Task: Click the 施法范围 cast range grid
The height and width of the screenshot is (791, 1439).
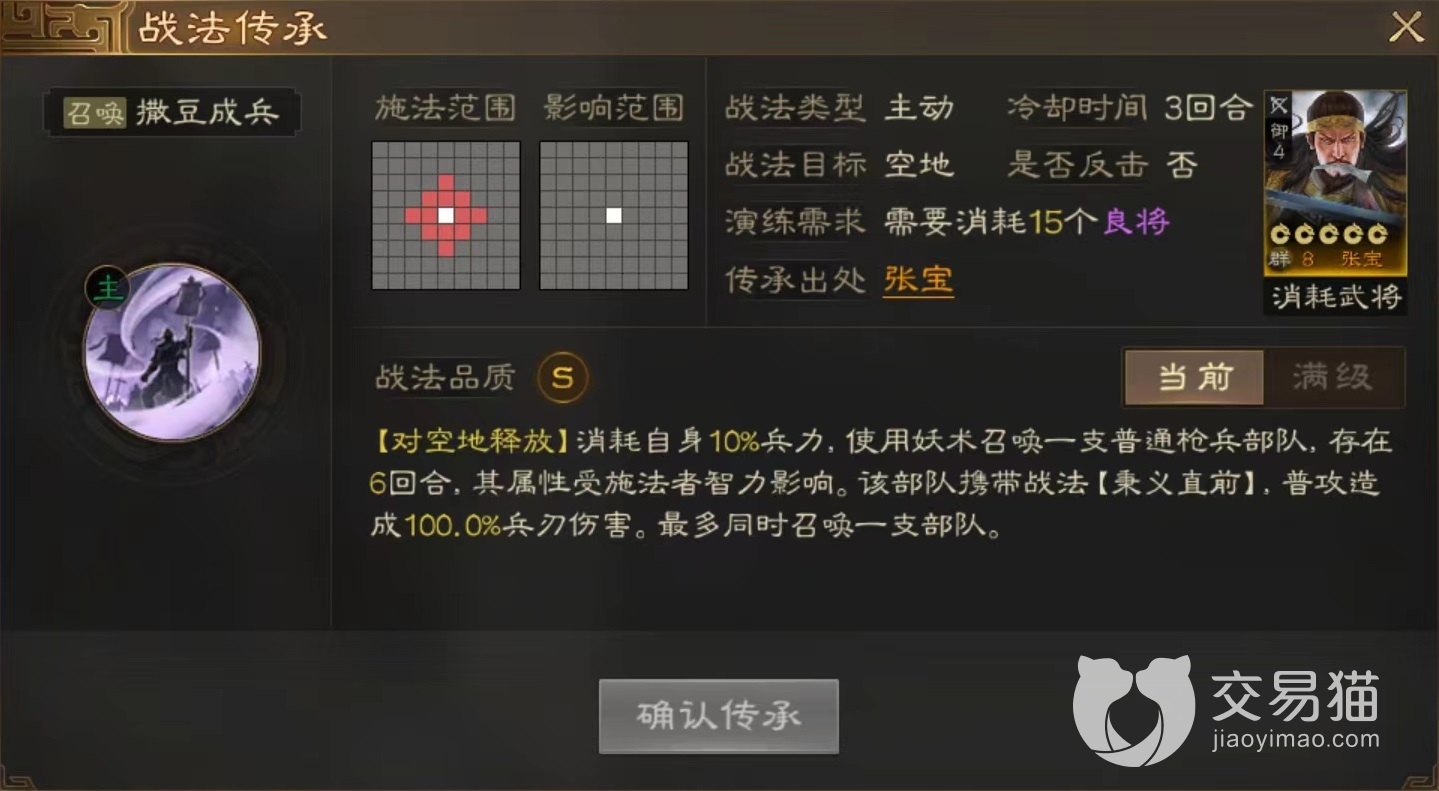Action: point(446,215)
